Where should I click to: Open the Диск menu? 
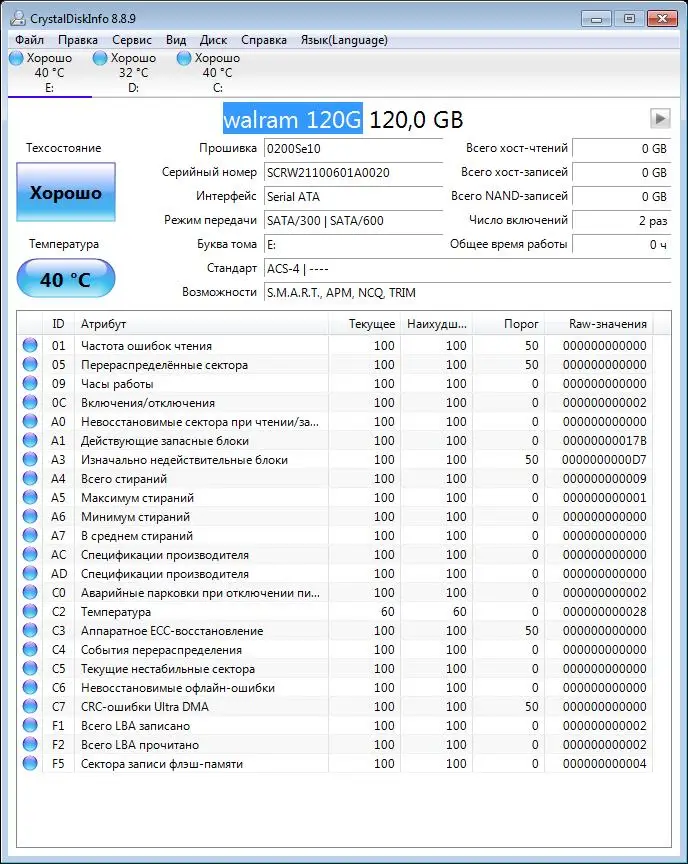213,40
